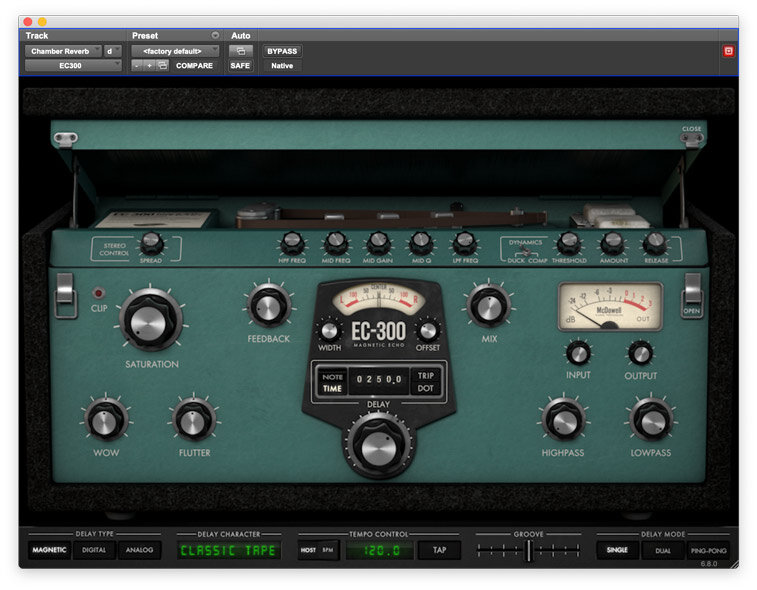This screenshot has height=590, width=757.
Task: Click the MID FREQ knob
Action: coord(336,243)
